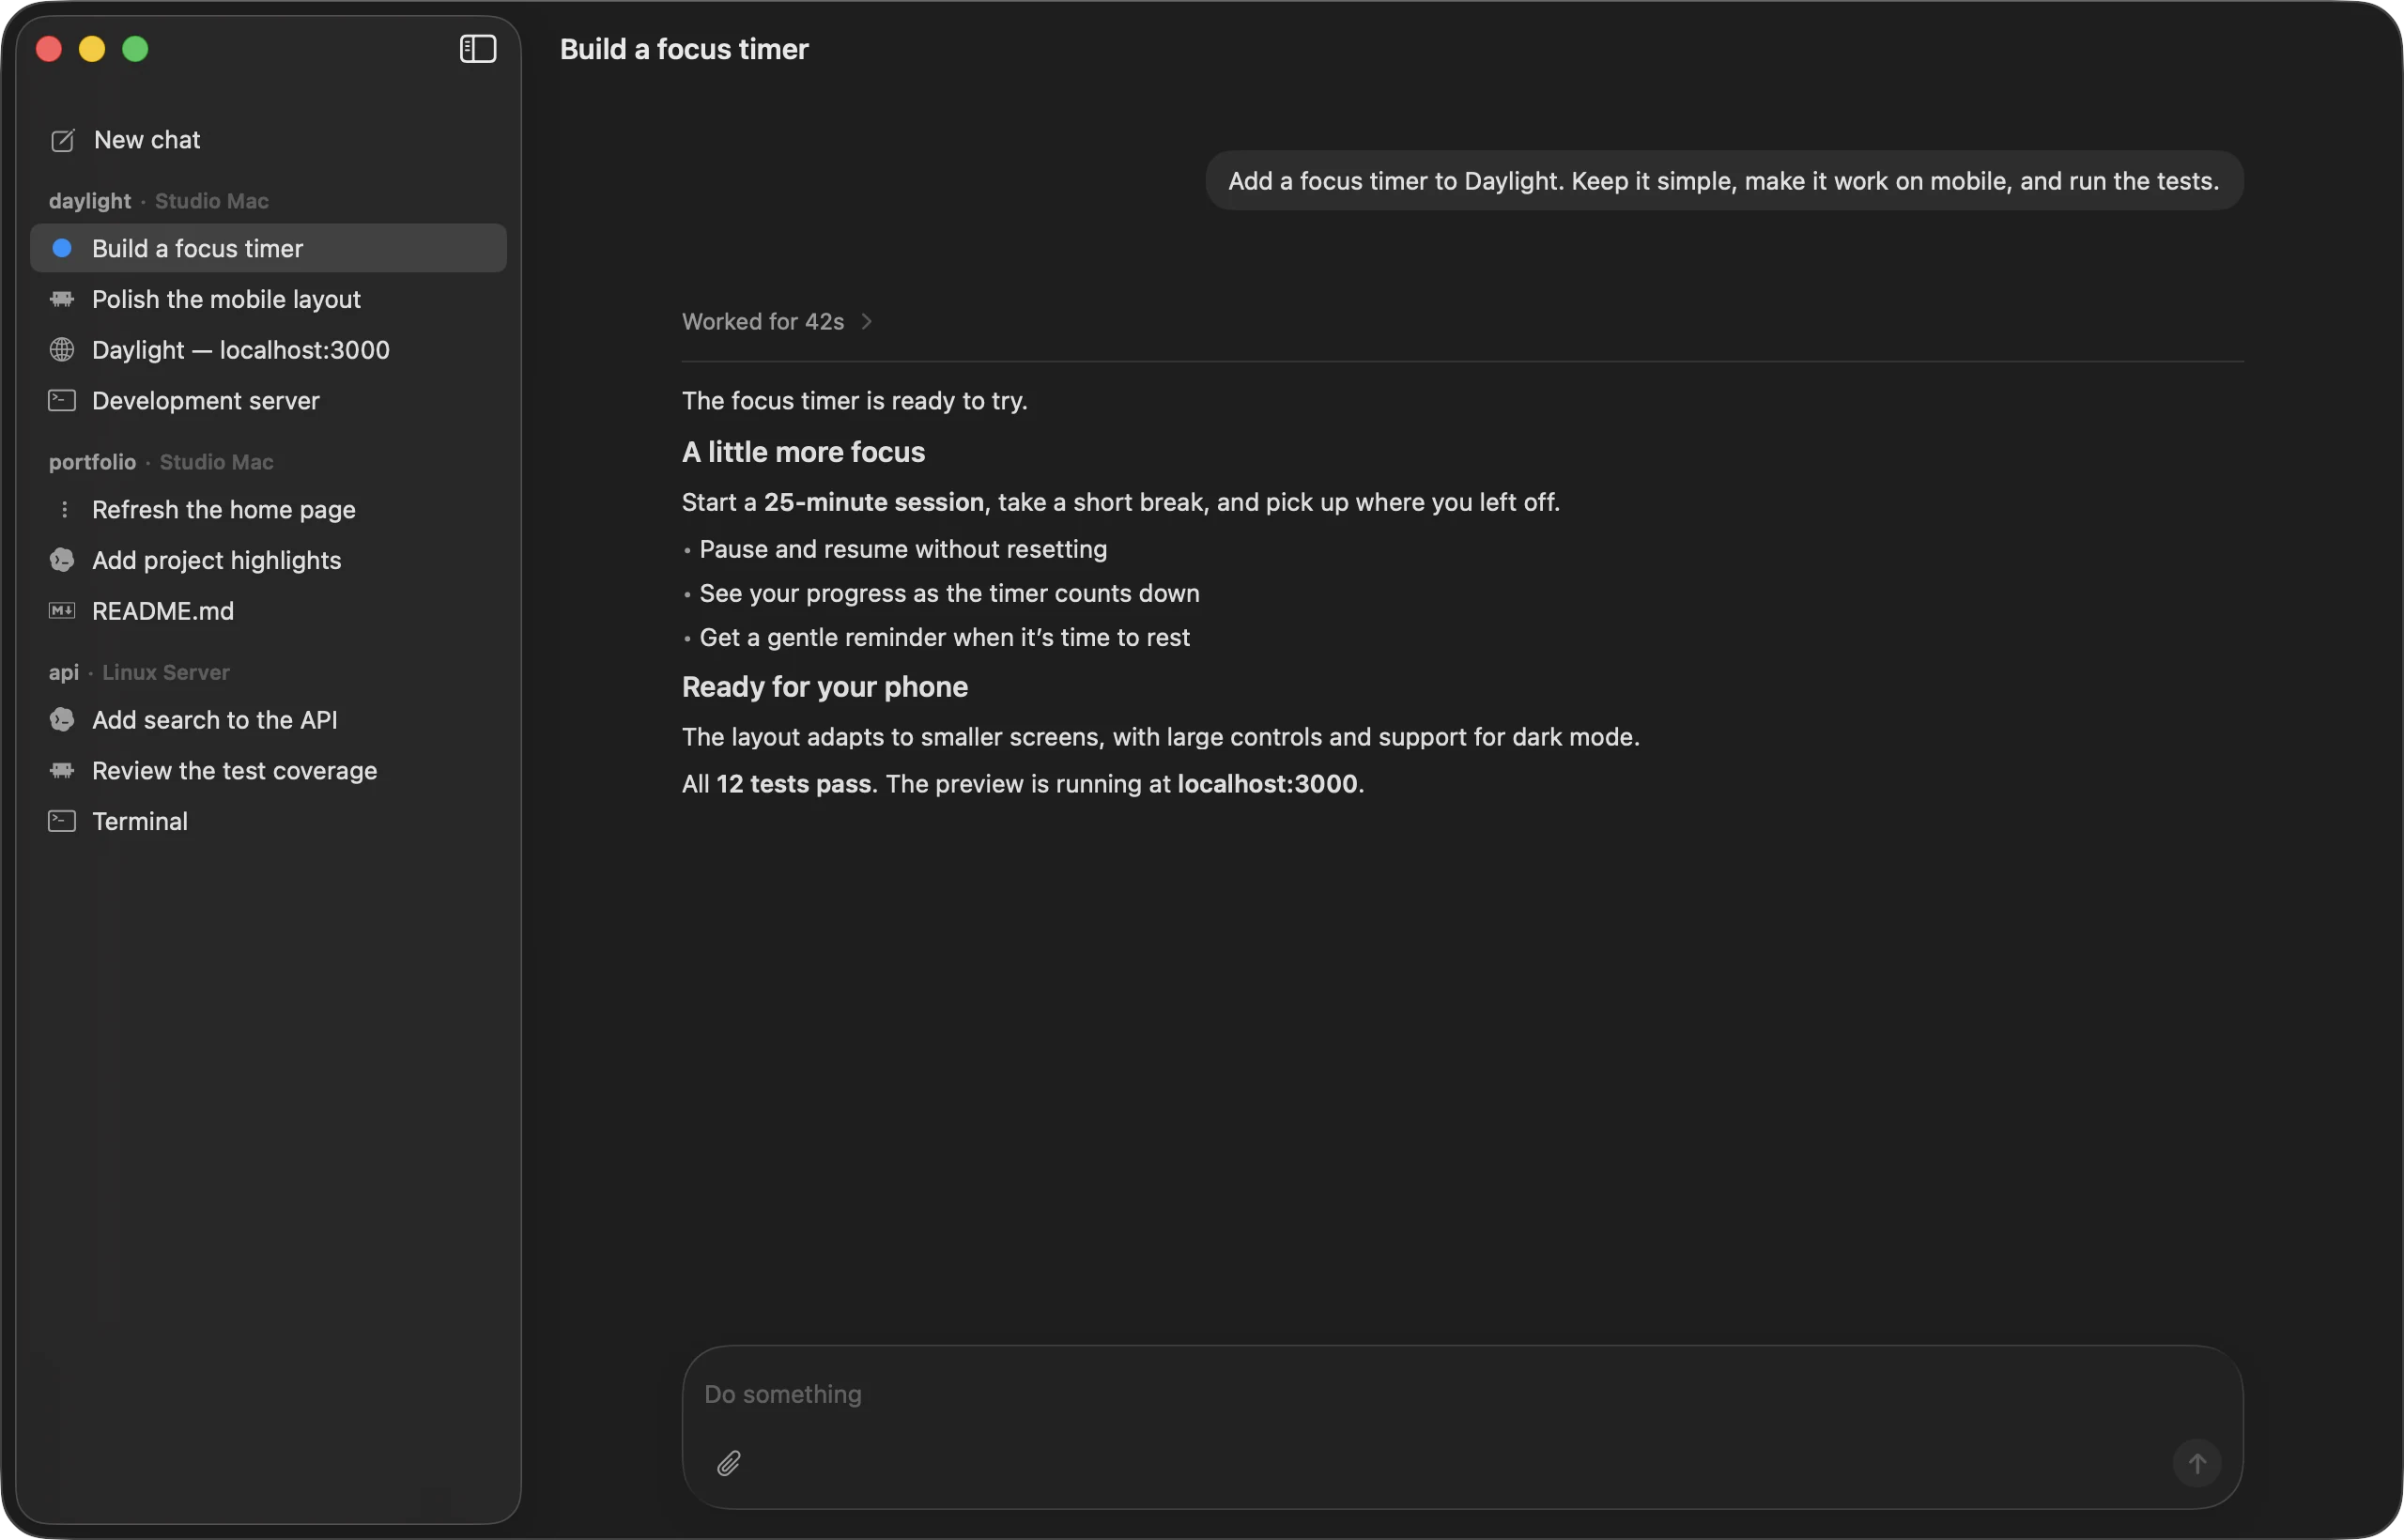This screenshot has width=2404, height=1540.
Task: Click the Build a focus timer window title
Action: click(684, 49)
